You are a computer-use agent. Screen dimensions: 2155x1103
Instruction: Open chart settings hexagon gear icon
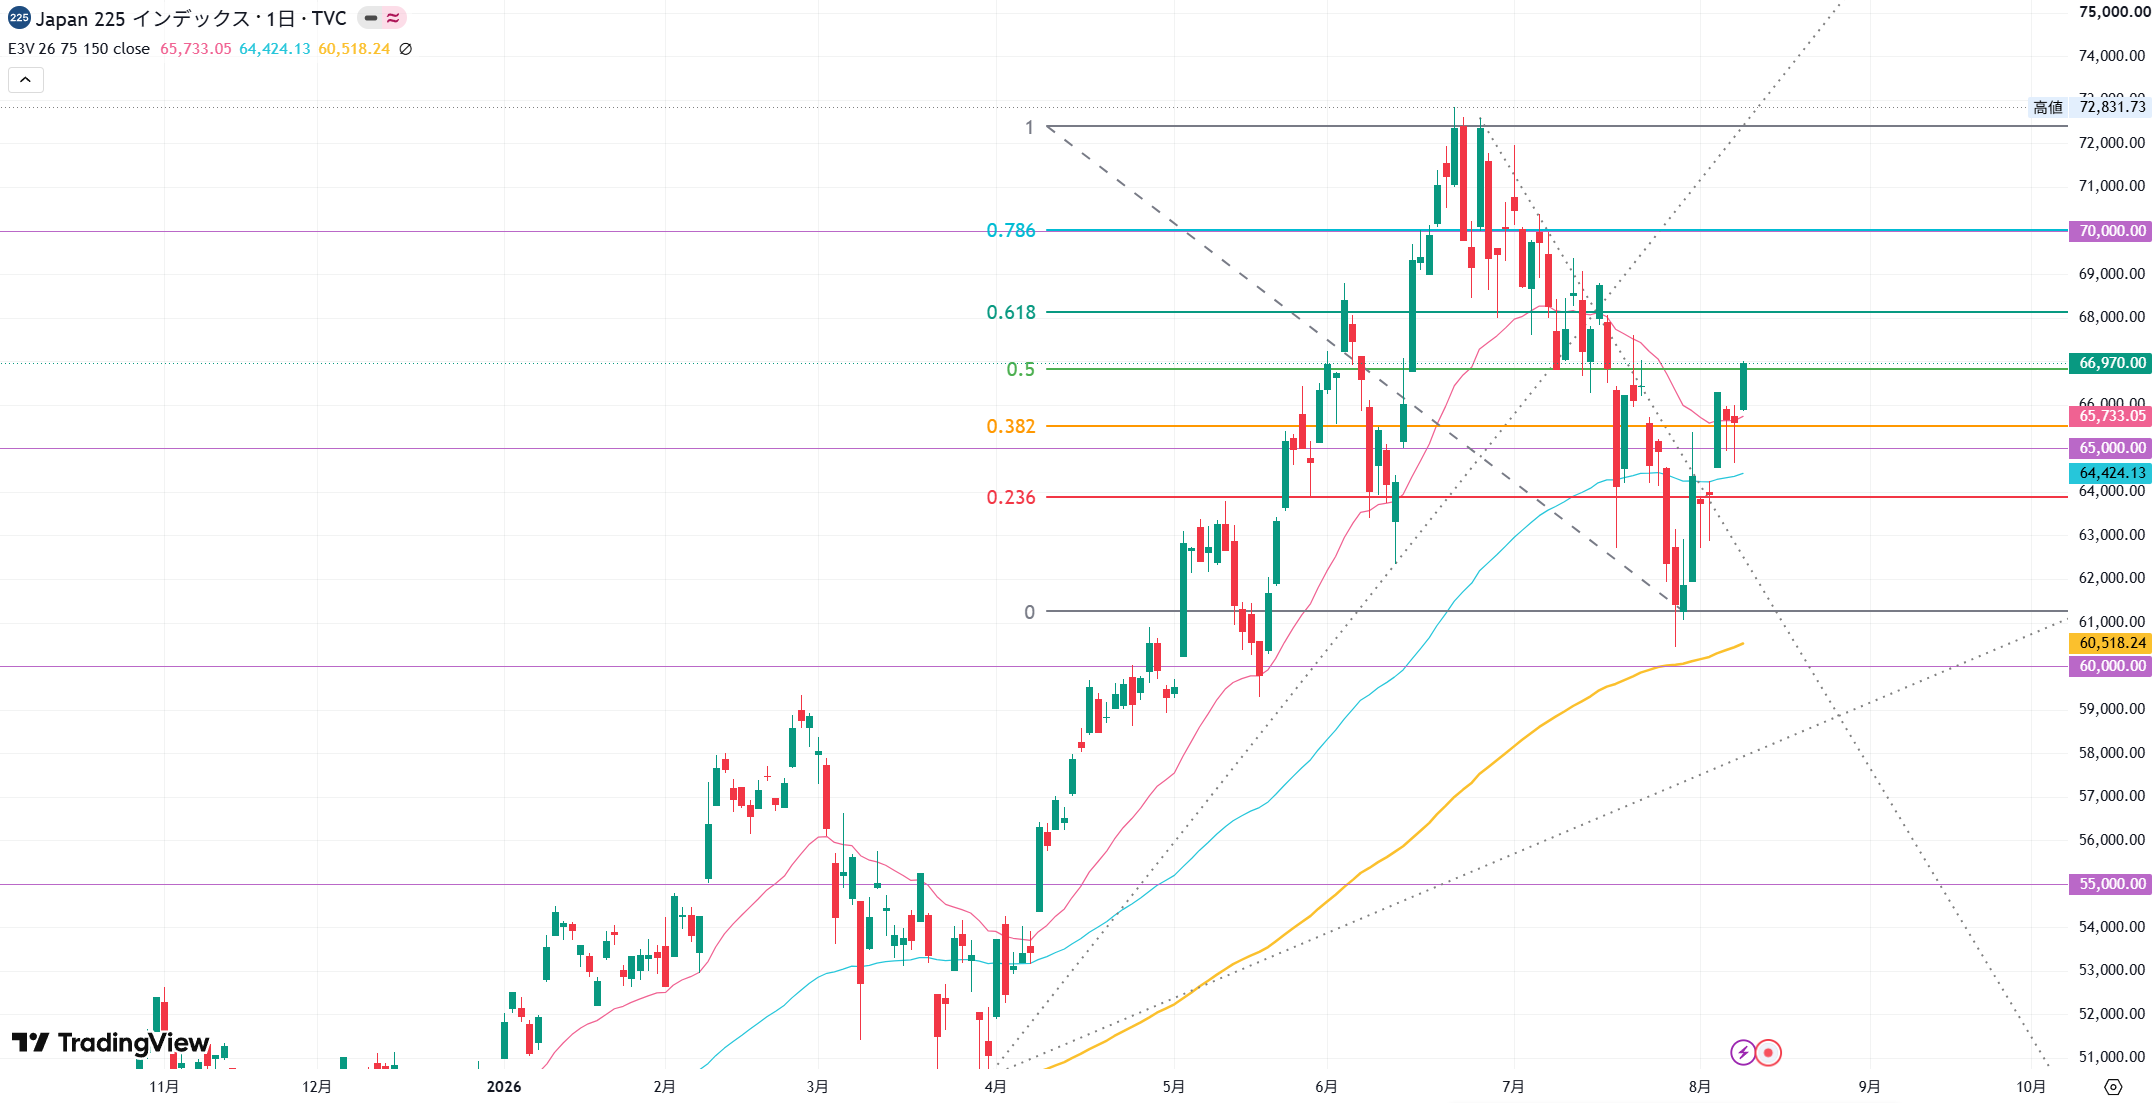point(2113,1087)
